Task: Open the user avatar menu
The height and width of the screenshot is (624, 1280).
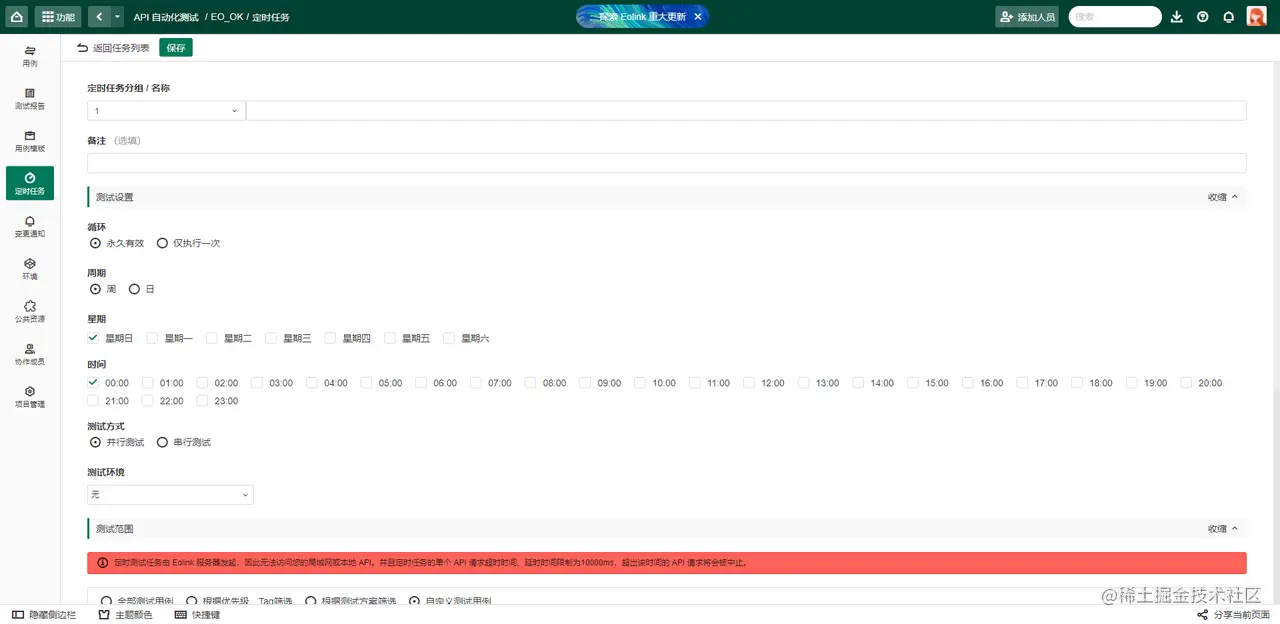Action: (x=1257, y=17)
